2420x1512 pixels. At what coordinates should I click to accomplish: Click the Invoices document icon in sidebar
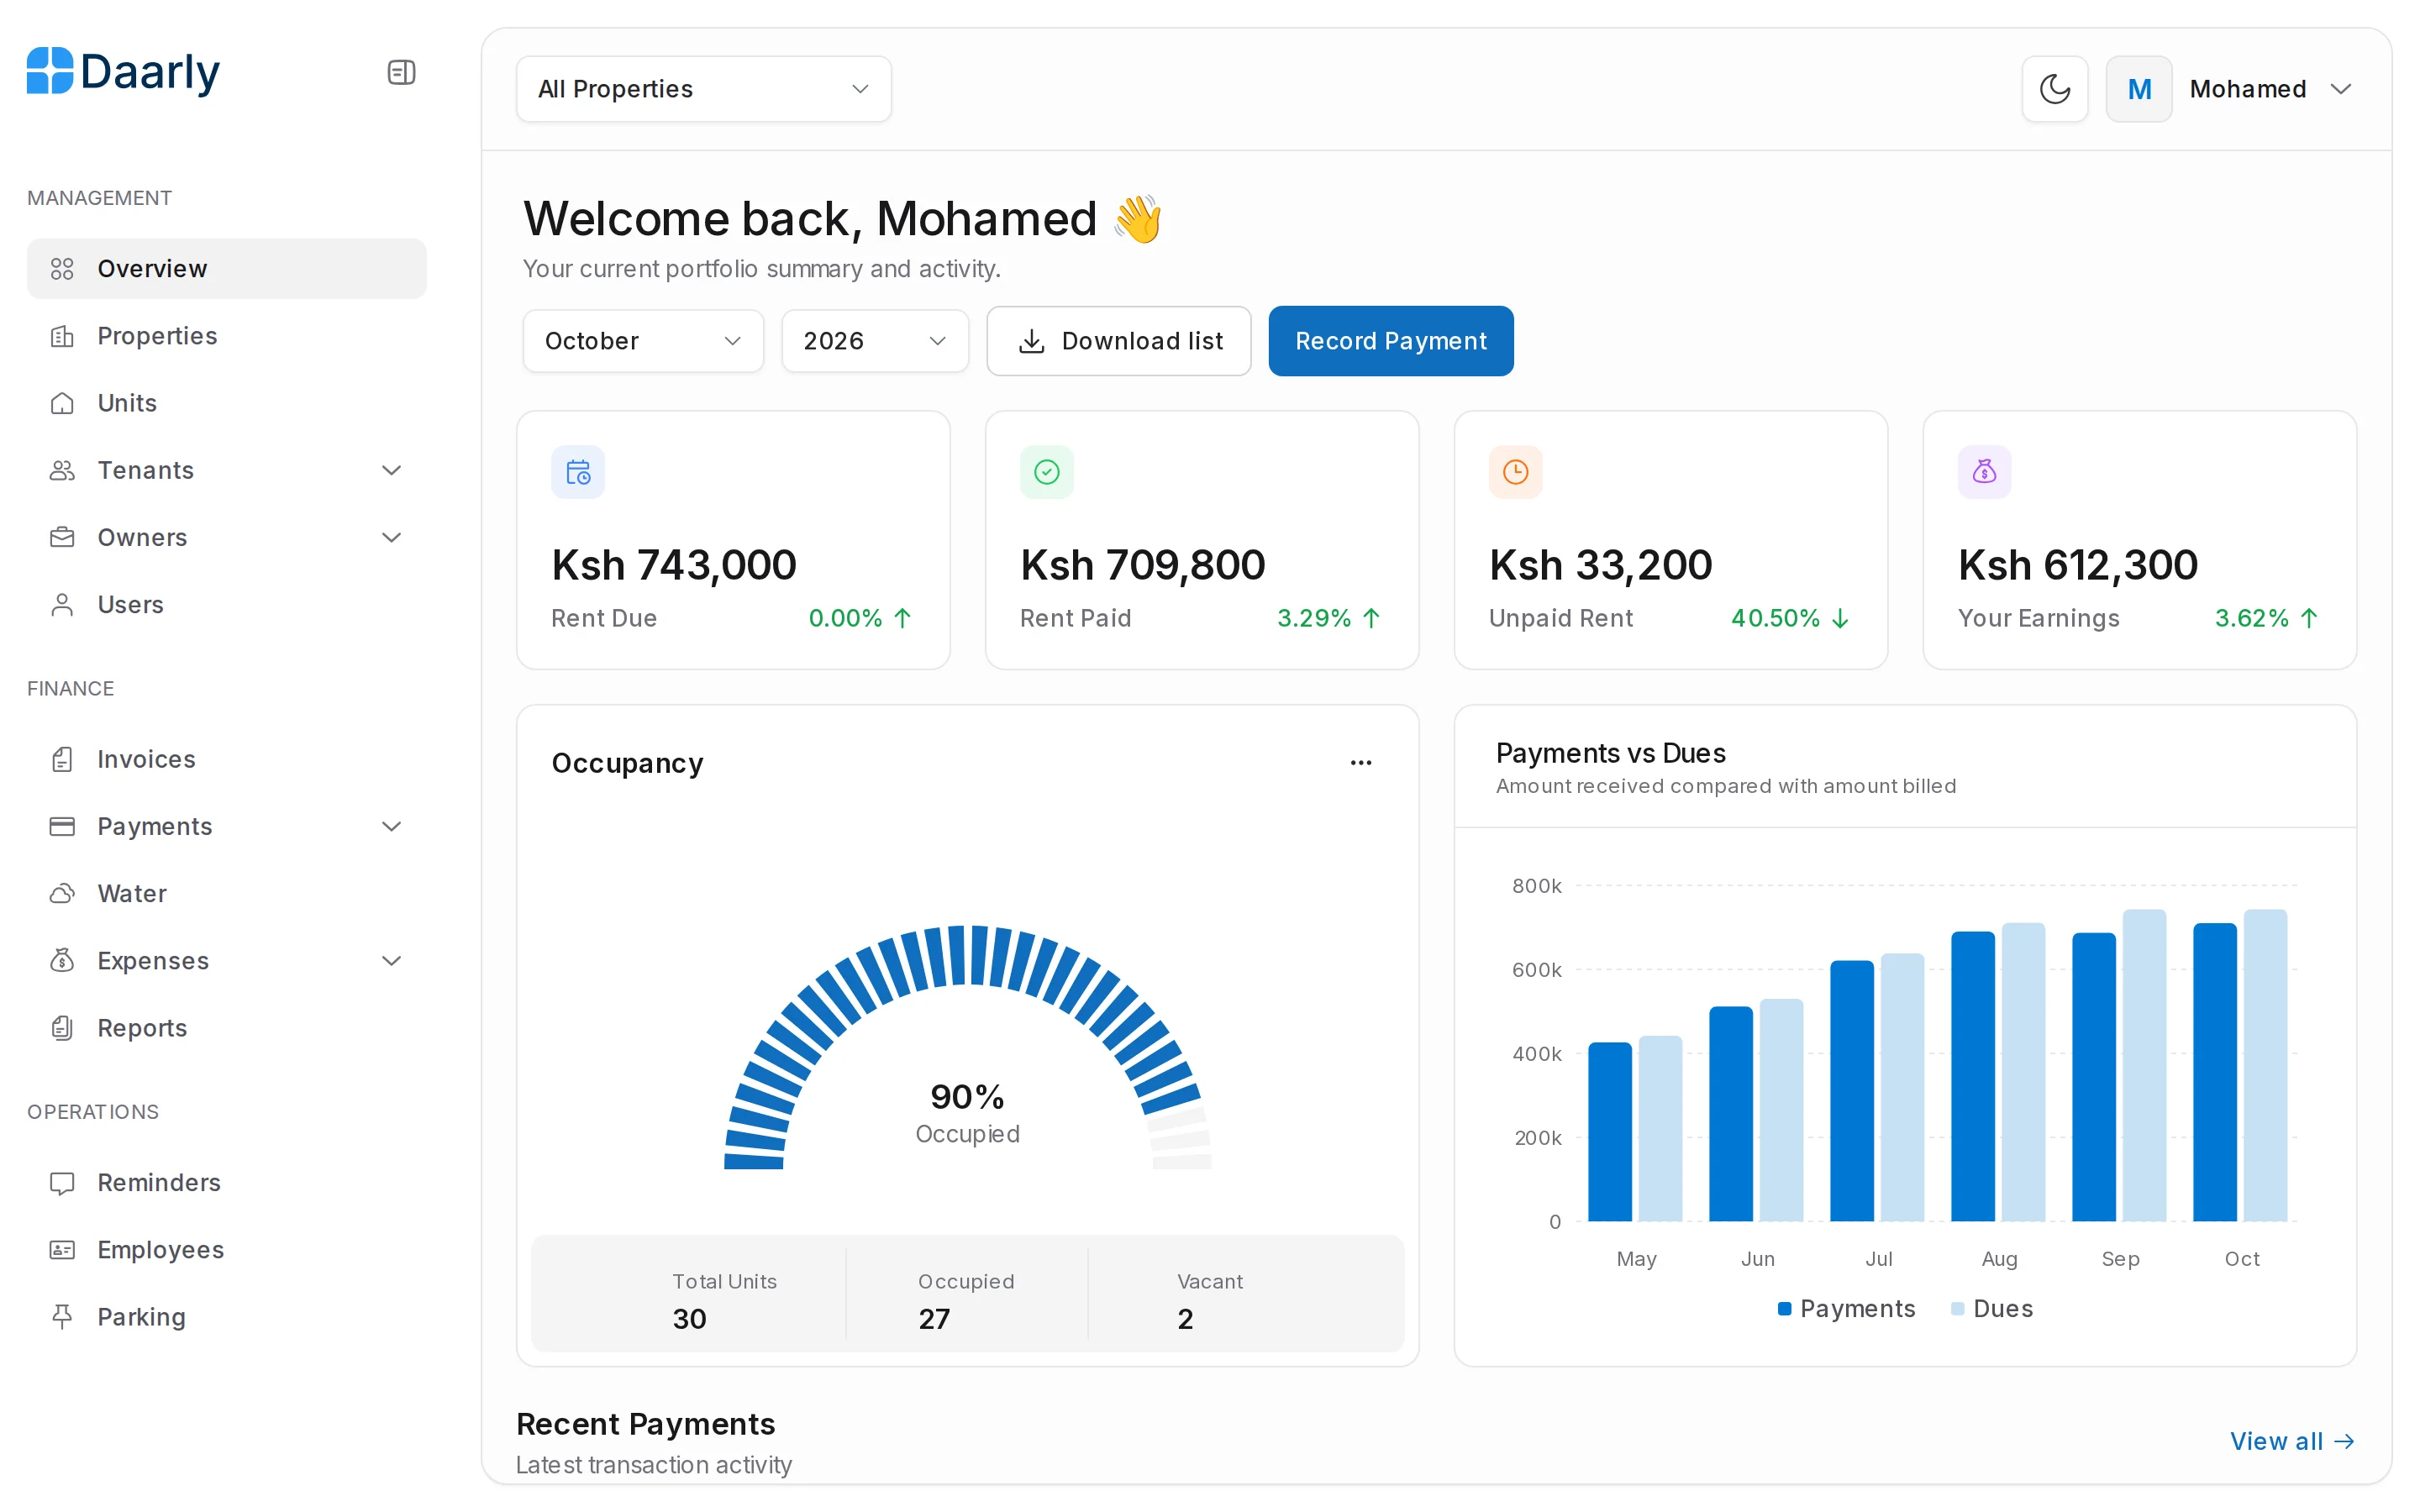click(62, 759)
